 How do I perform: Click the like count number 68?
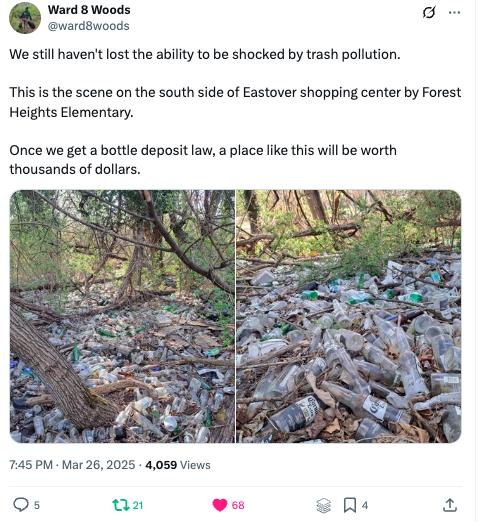238,505
